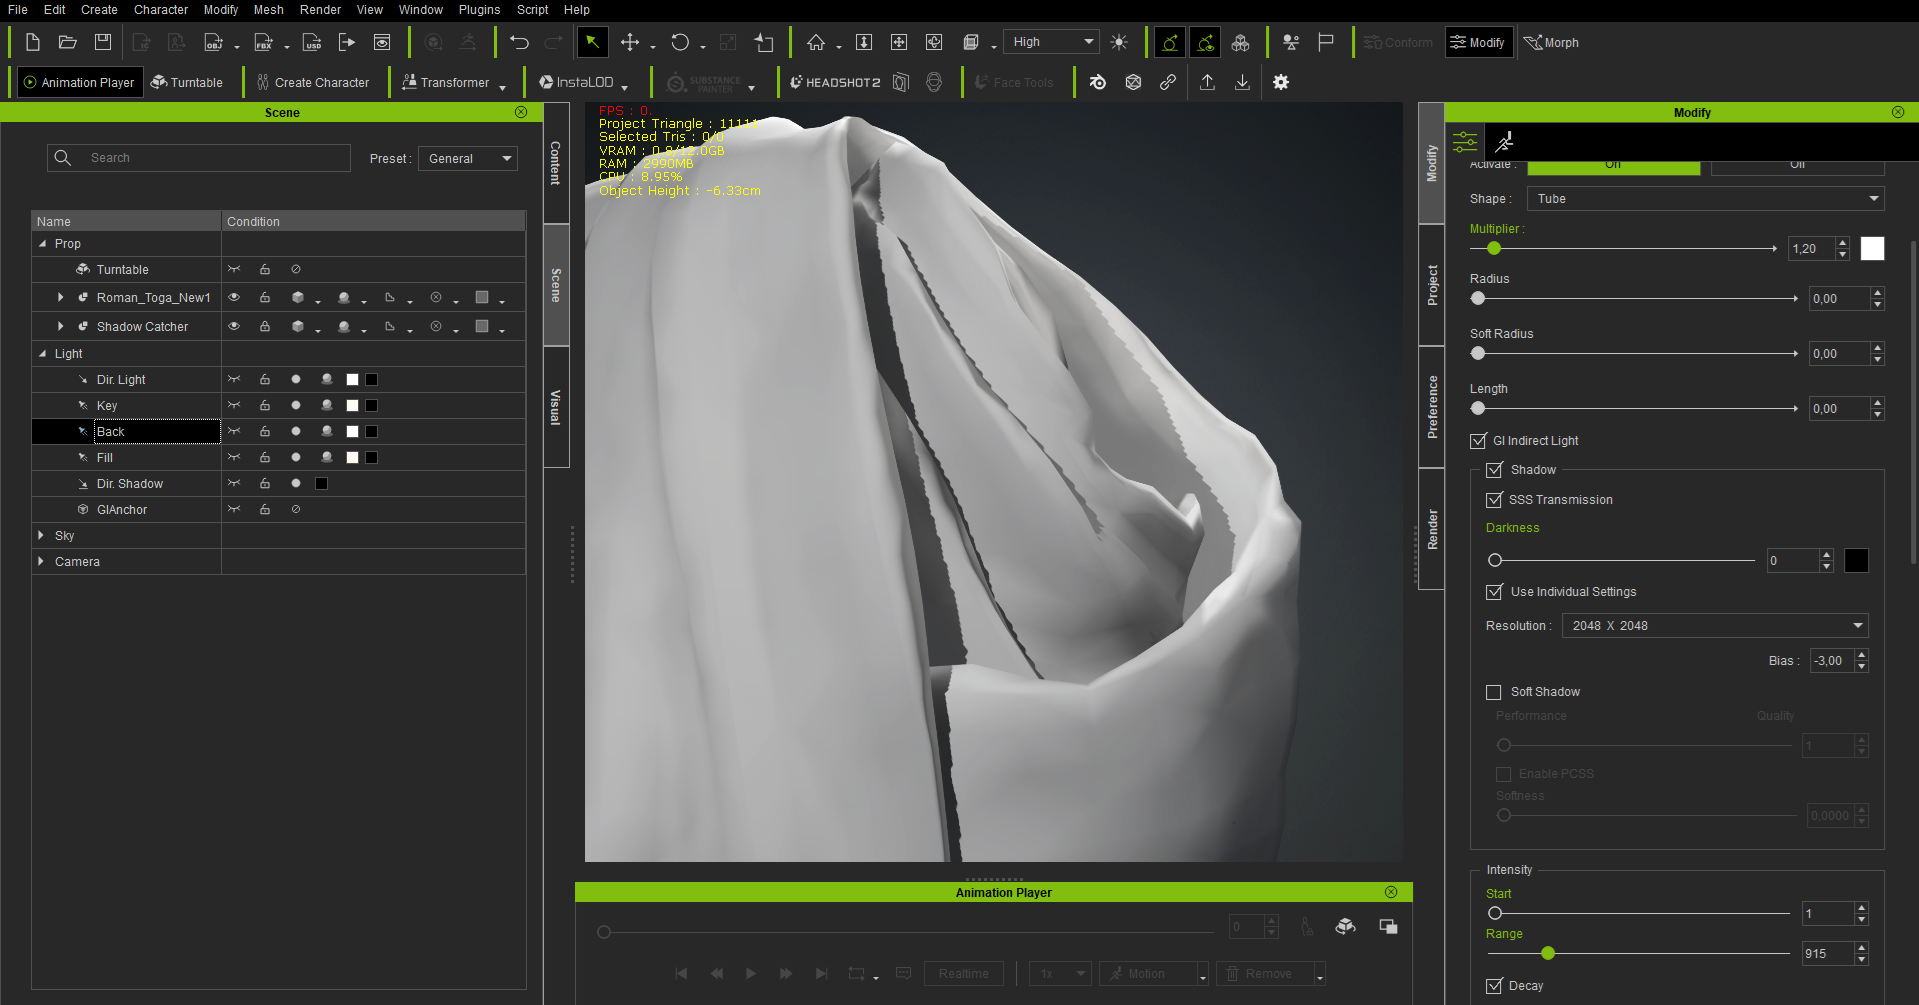Image resolution: width=1919 pixels, height=1005 pixels.
Task: Select the Rotate tool icon
Action: click(680, 42)
